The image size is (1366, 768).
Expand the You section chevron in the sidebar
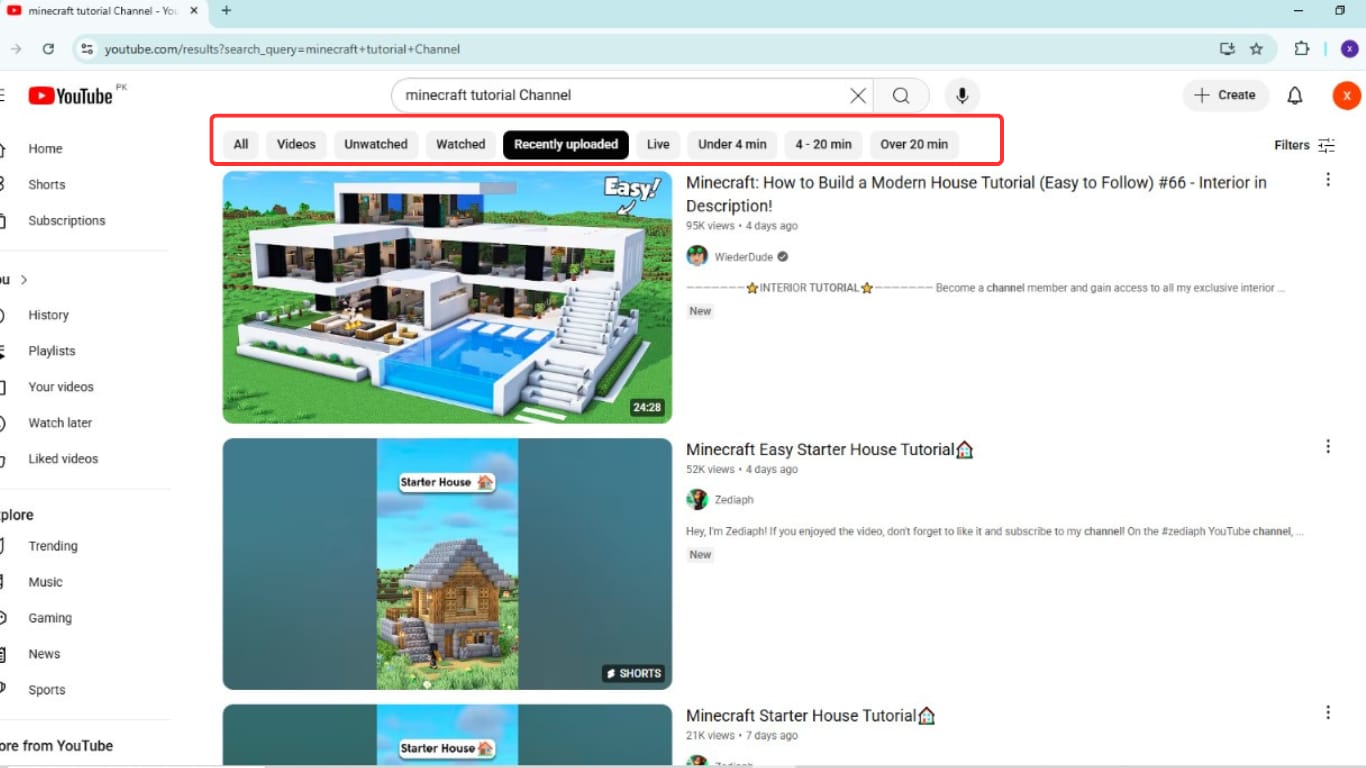pyautogui.click(x=24, y=279)
